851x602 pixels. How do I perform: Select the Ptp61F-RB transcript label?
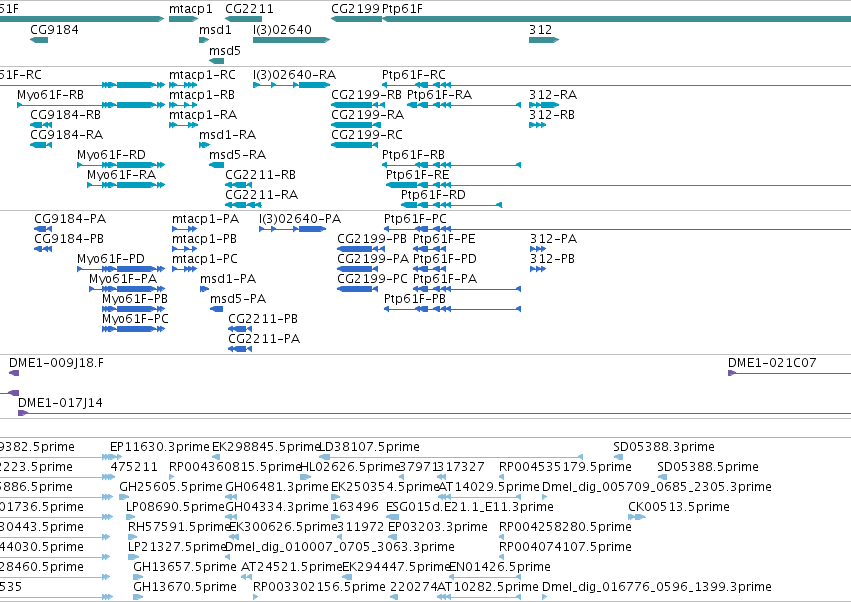pos(414,155)
